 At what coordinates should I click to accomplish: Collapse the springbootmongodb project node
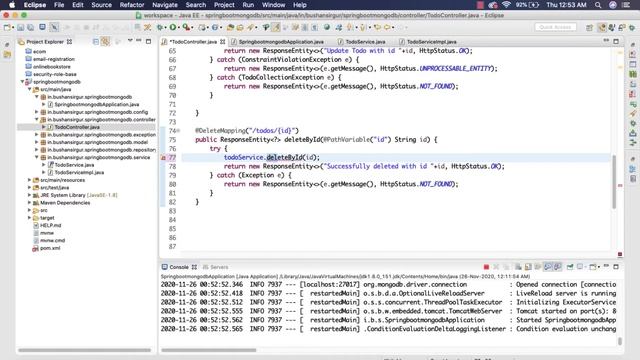[22, 82]
